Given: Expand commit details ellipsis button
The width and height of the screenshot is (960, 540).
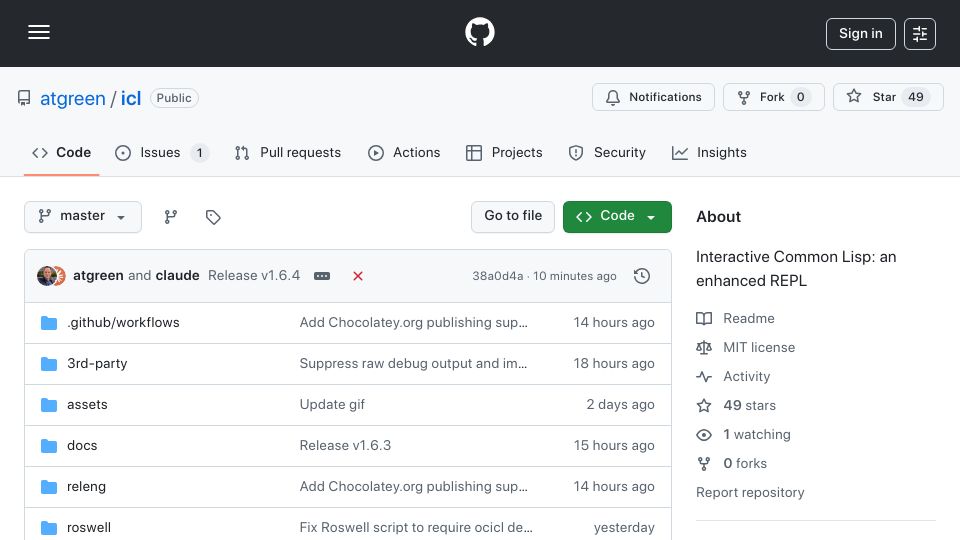Looking at the screenshot, I should coord(322,276).
